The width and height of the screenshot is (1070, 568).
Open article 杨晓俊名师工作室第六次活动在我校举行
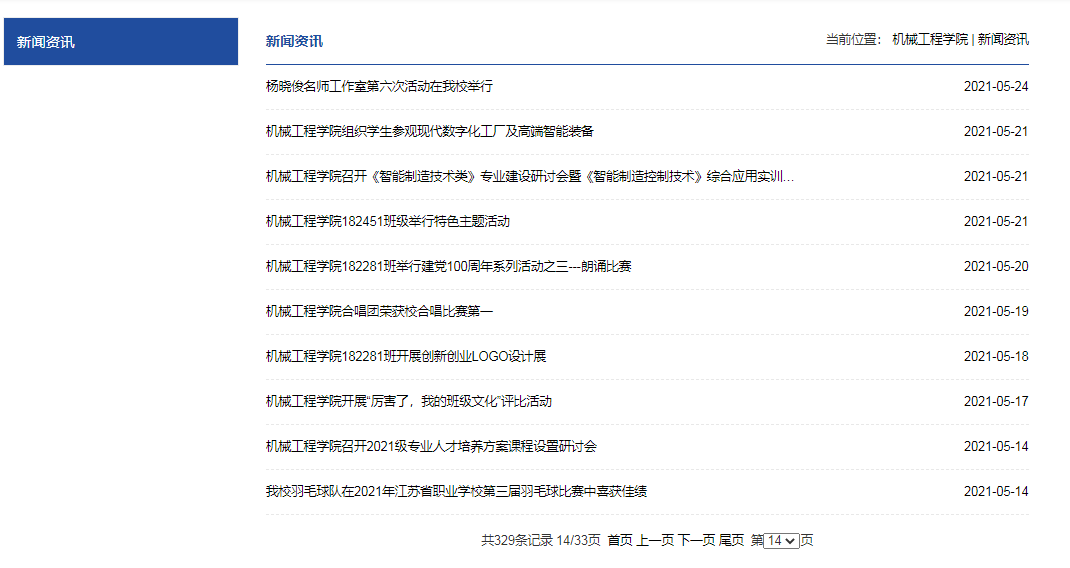[379, 86]
